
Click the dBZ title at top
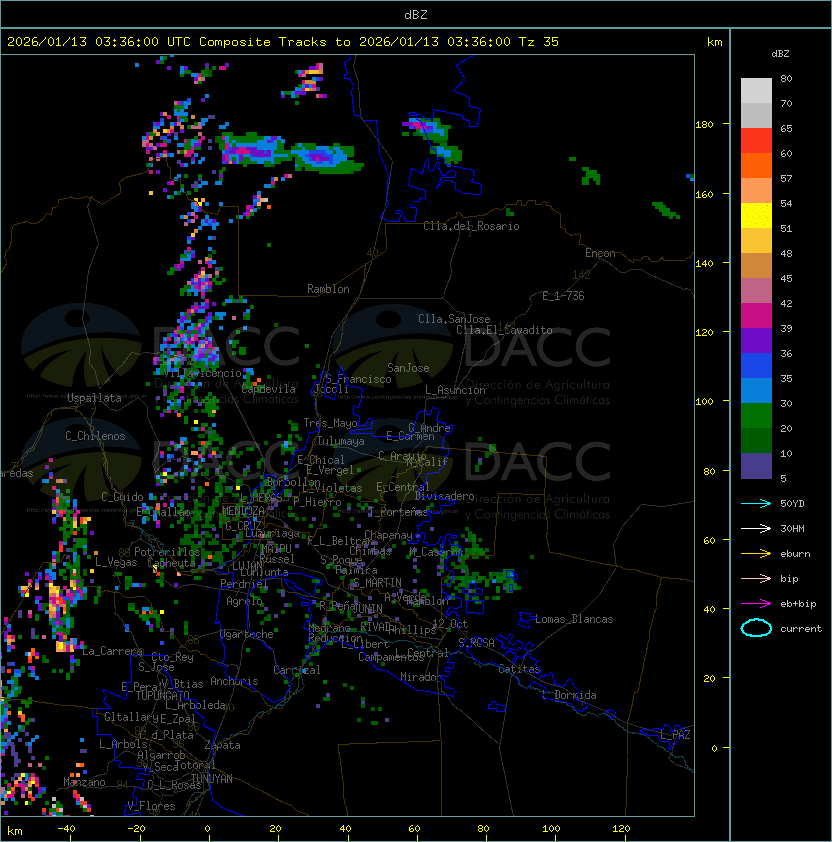(x=416, y=15)
